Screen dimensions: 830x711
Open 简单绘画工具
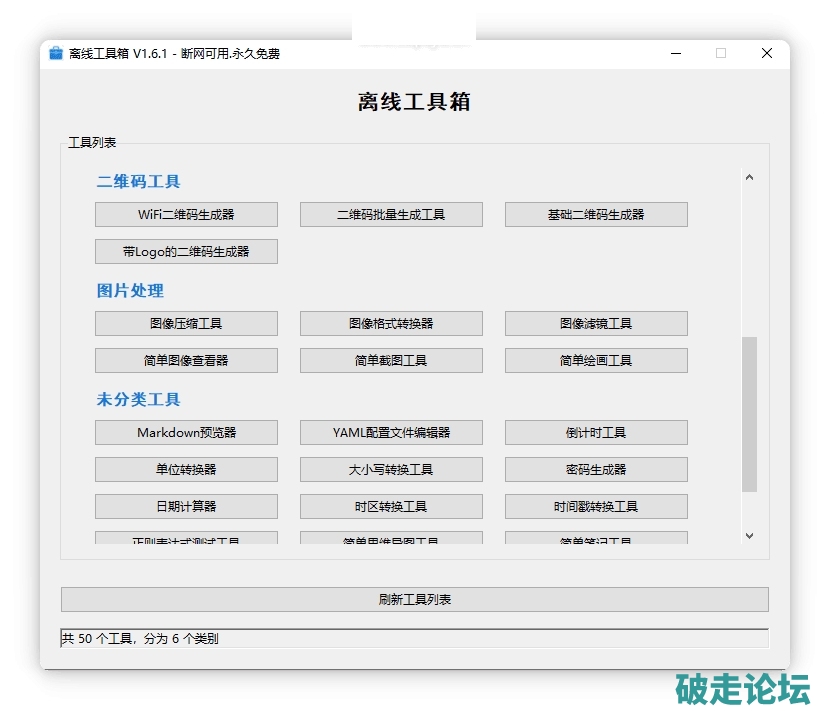point(596,361)
